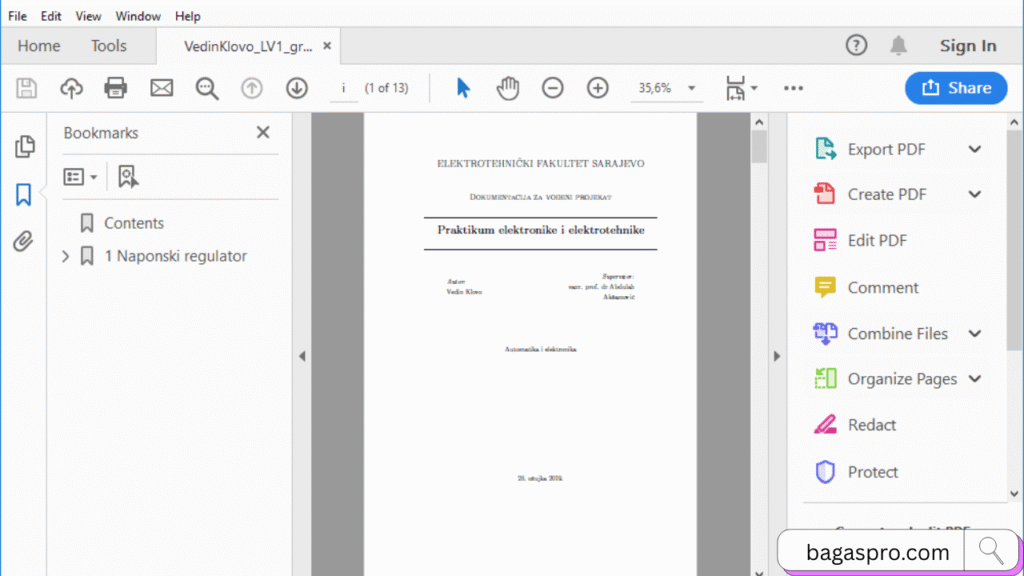Screen dimensions: 1024x576
Task: Open the Protect tool
Action: [872, 471]
